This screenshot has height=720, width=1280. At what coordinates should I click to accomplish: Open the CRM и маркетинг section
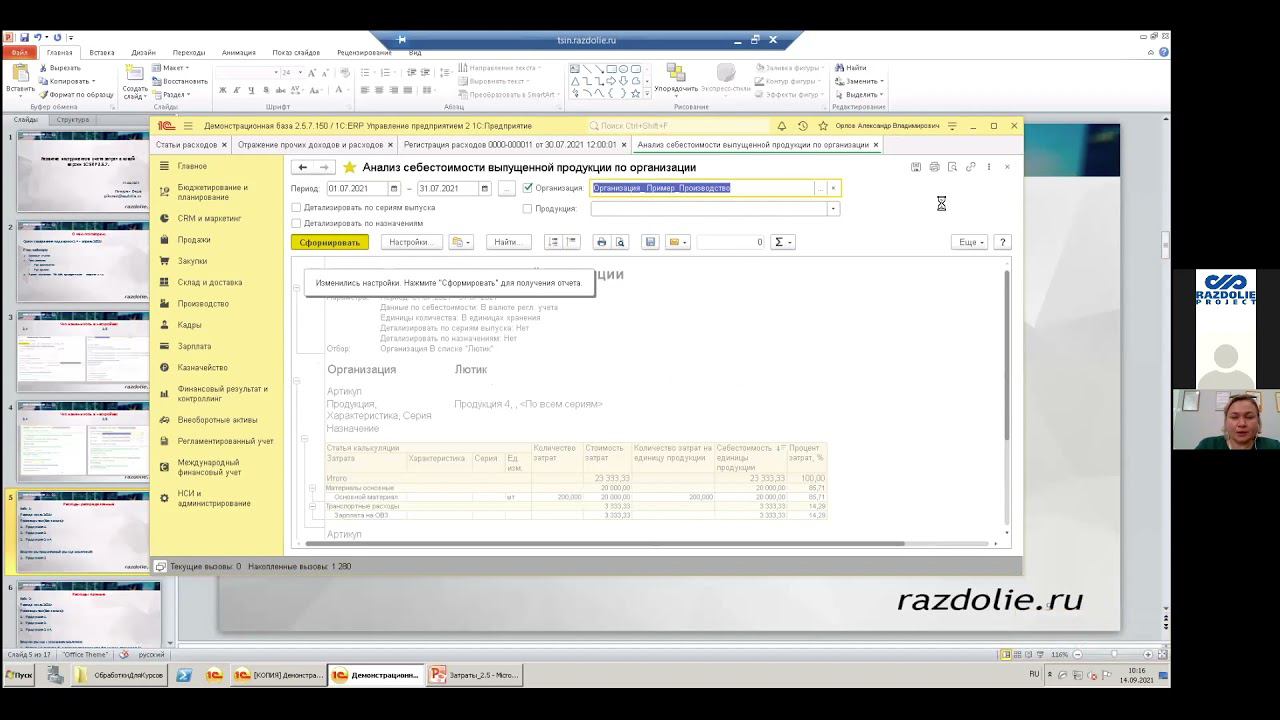(209, 218)
